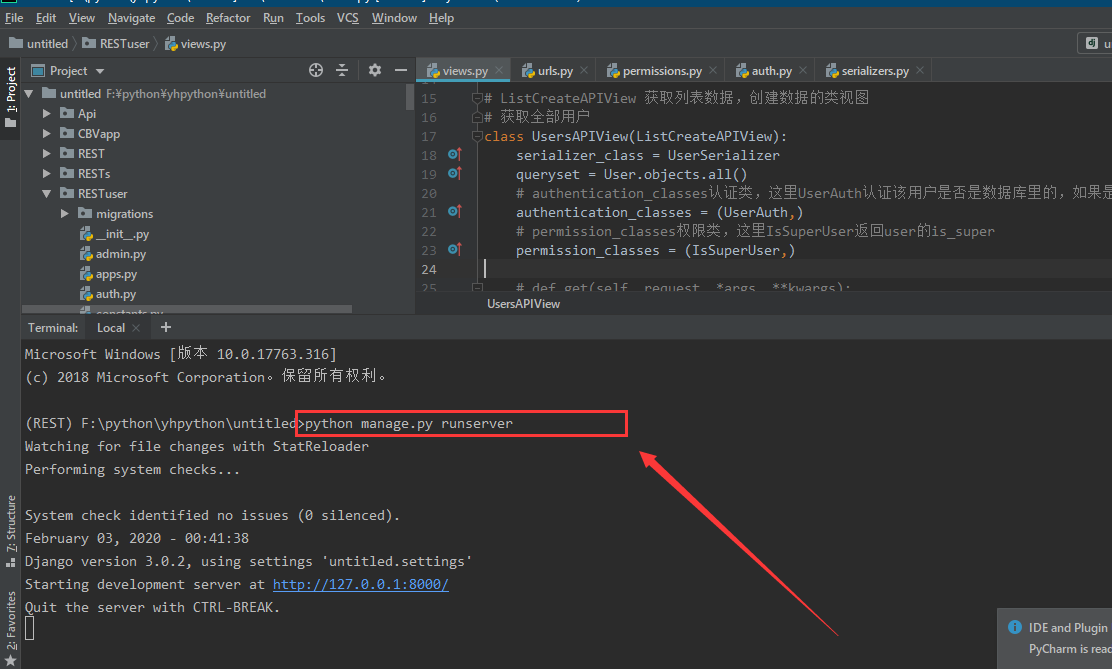Collapse the RESTuser folder

pos(47,194)
